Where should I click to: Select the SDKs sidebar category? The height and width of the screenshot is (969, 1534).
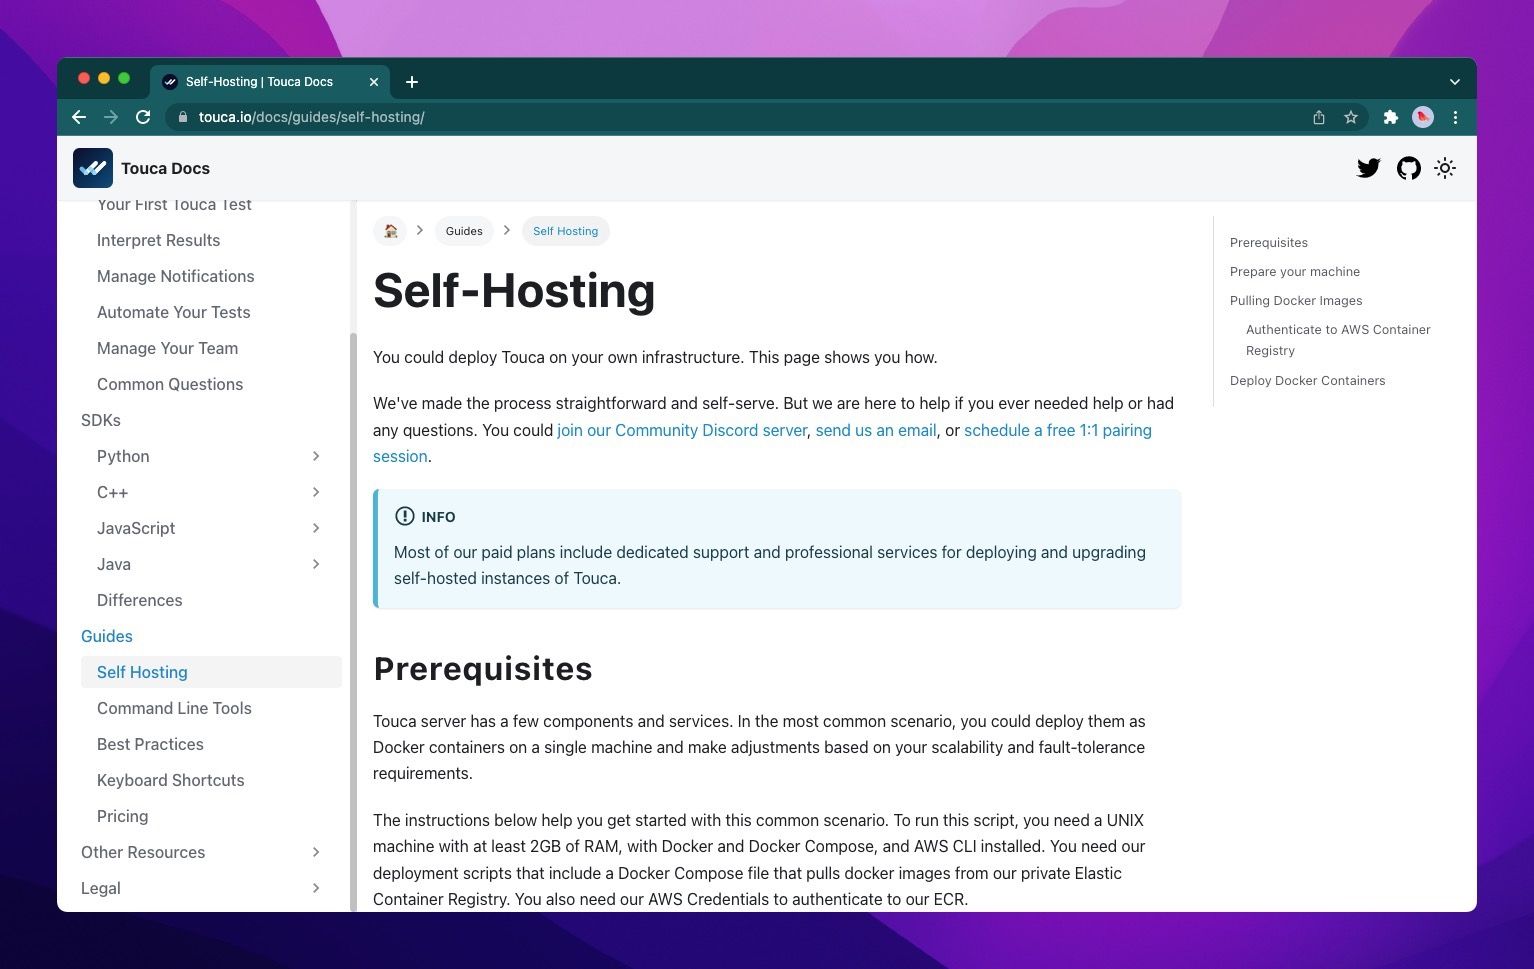pyautogui.click(x=101, y=420)
